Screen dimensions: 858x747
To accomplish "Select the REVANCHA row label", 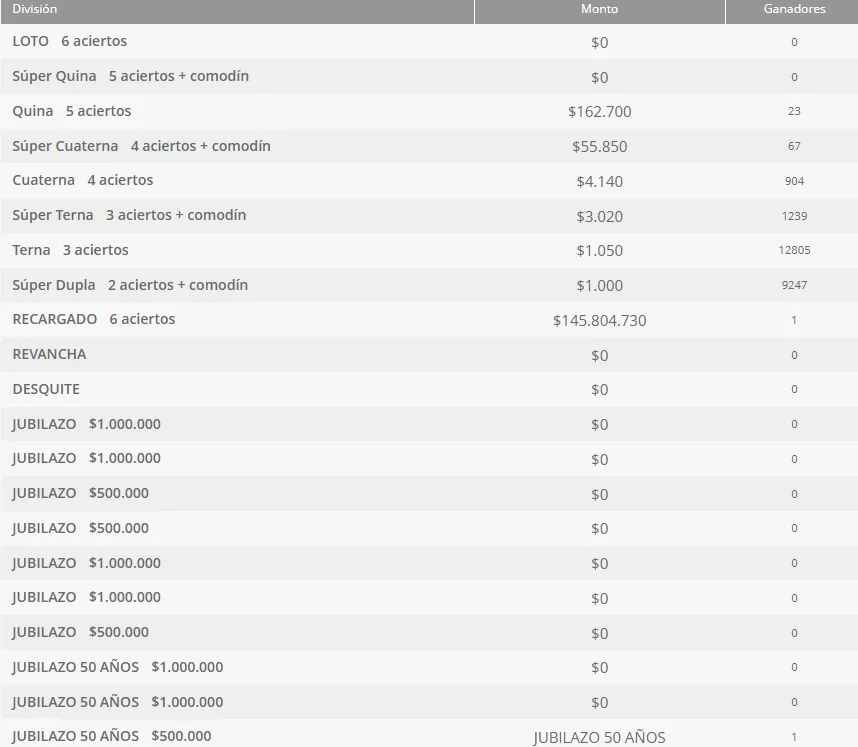I will tap(49, 355).
